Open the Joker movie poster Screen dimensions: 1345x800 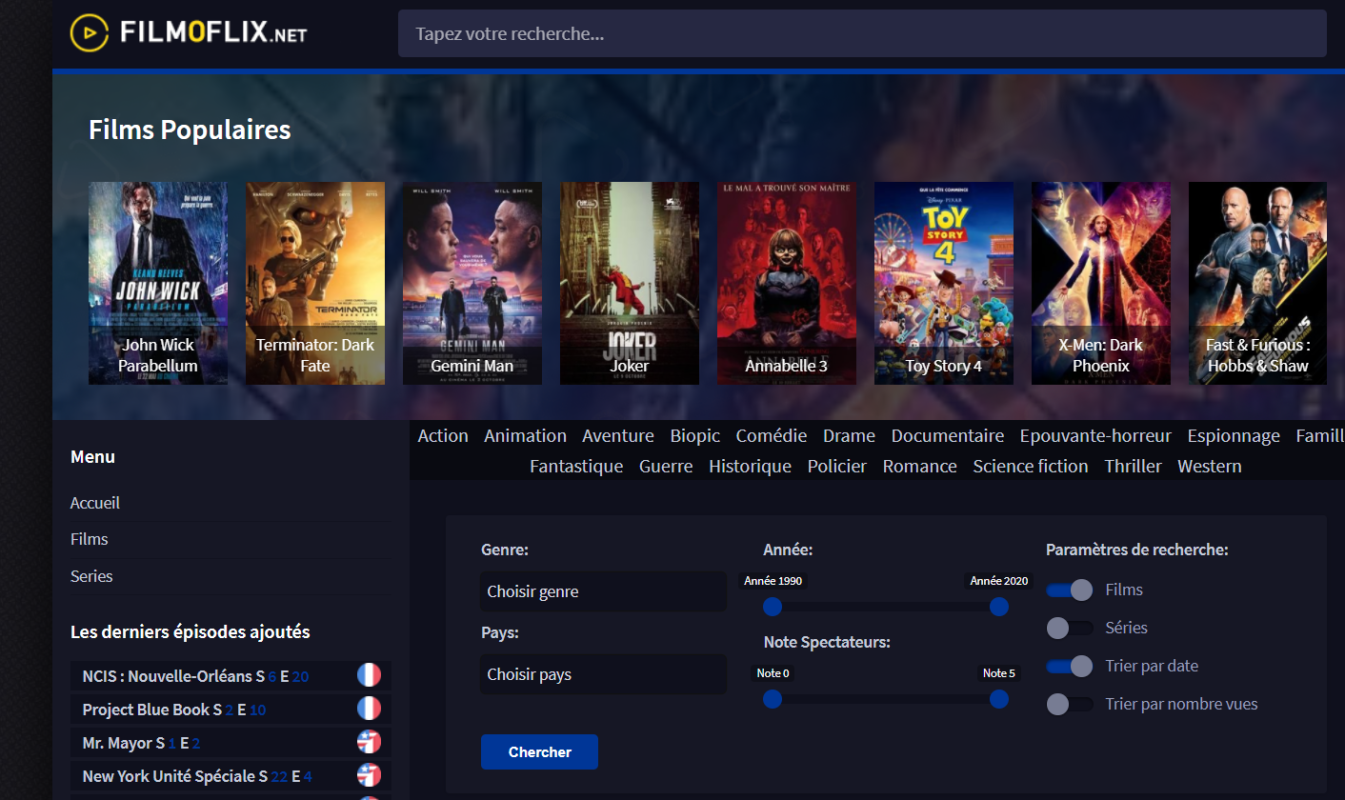coord(629,283)
